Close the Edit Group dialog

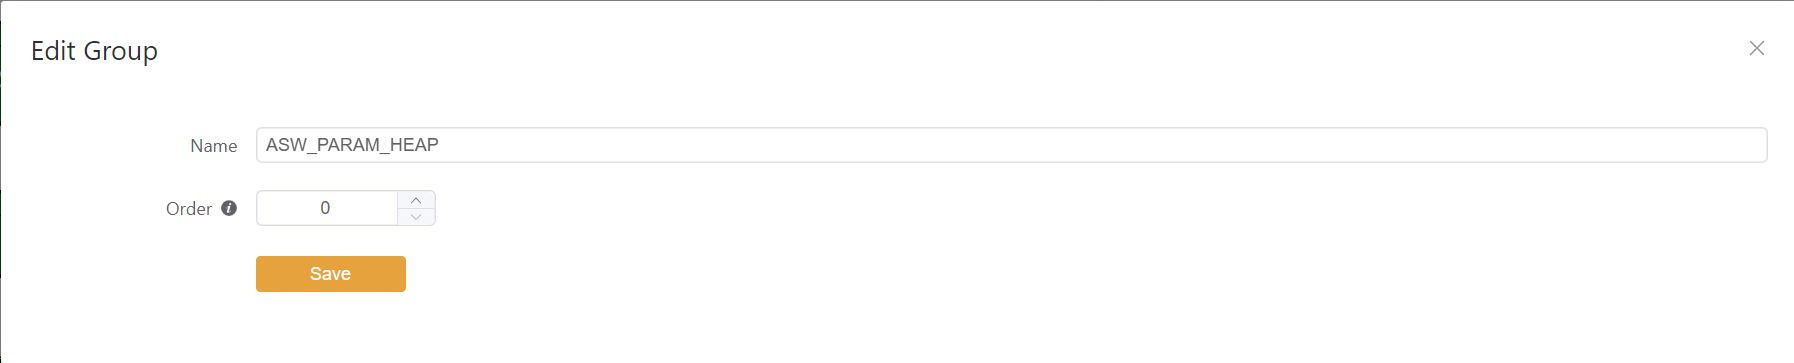click(x=1756, y=48)
